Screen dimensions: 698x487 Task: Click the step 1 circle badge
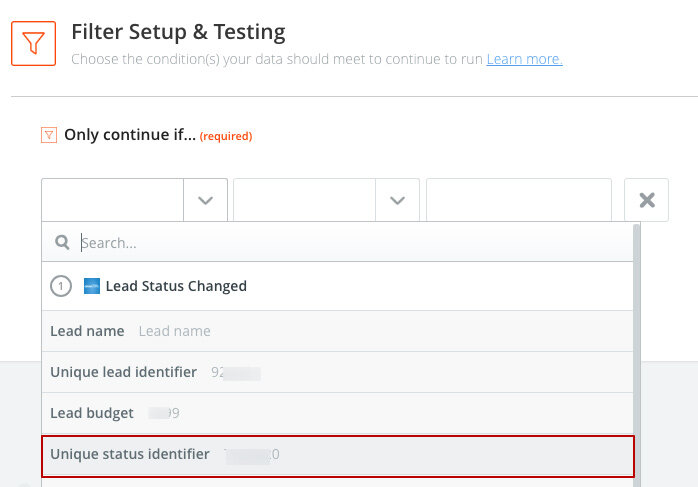tap(61, 286)
